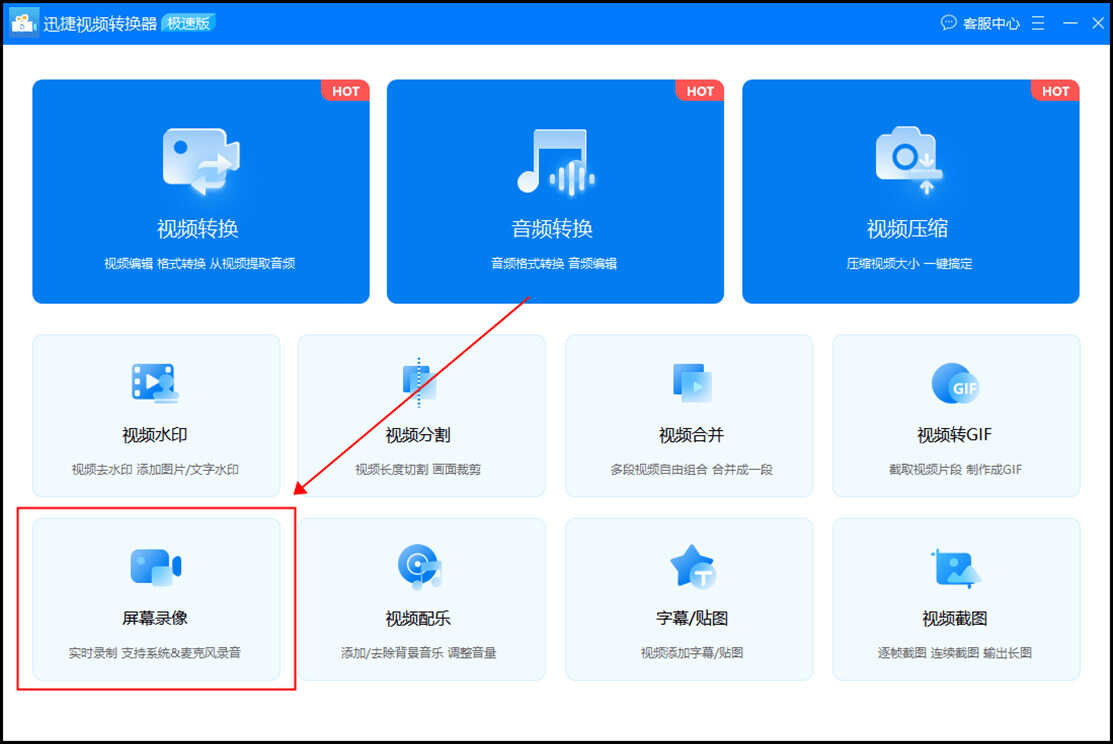Viewport: 1113px width, 744px height.
Task: Click description 压缩视频大小 一键搞定
Action: 909,263
